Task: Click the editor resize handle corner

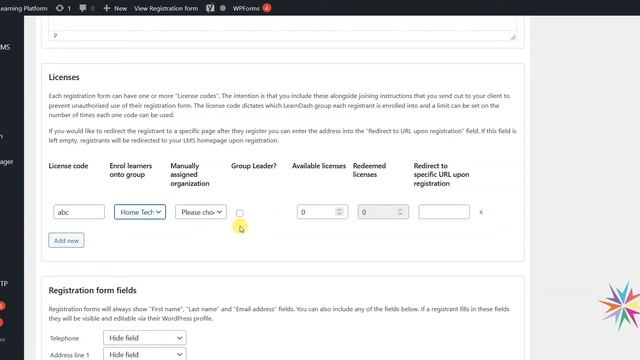Action: pyautogui.click(x=513, y=37)
